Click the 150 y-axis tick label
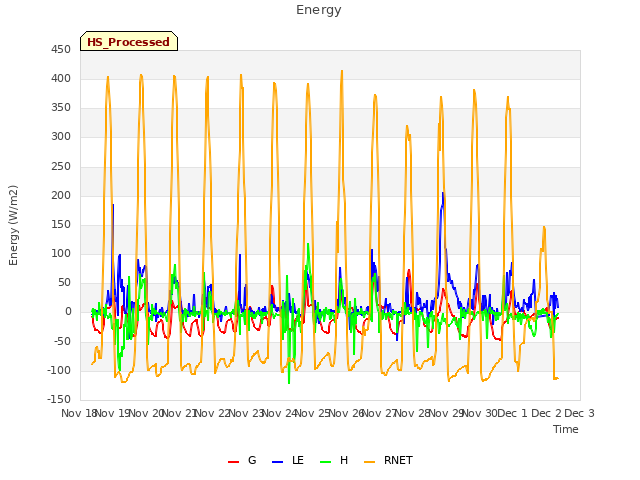Viewport: 640px width, 480px height. coord(61,224)
